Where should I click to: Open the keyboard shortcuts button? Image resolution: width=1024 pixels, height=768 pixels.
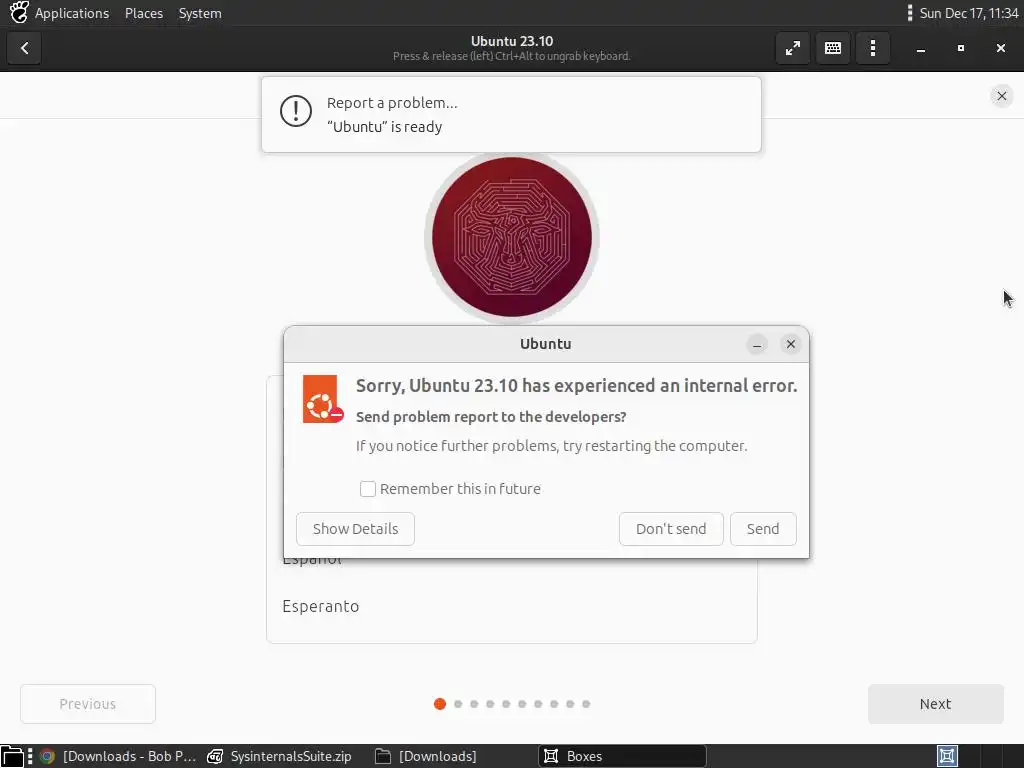(x=833, y=48)
